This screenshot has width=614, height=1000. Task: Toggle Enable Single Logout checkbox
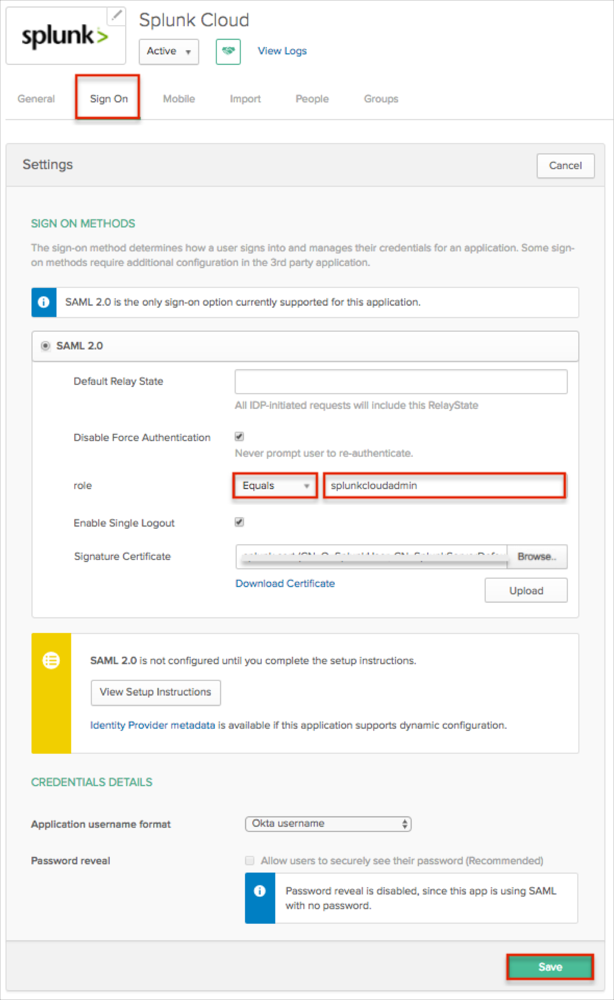(x=239, y=522)
